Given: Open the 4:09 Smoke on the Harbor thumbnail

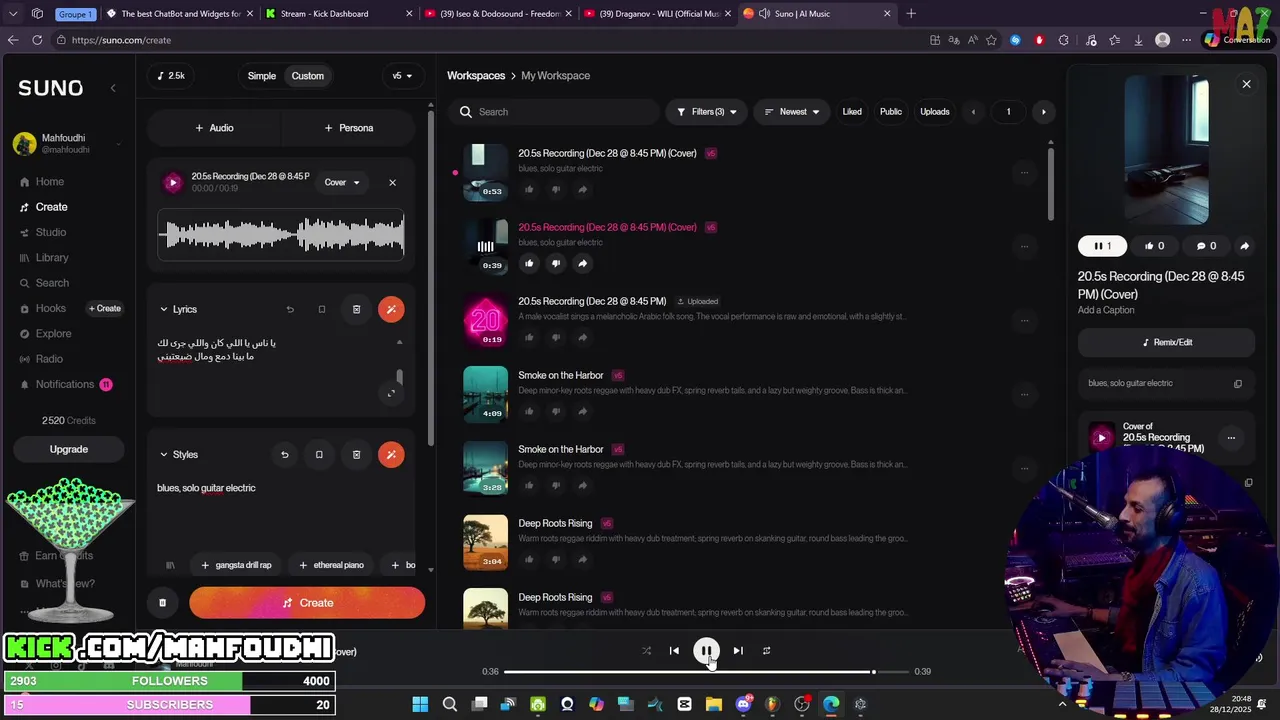Looking at the screenshot, I should point(485,394).
